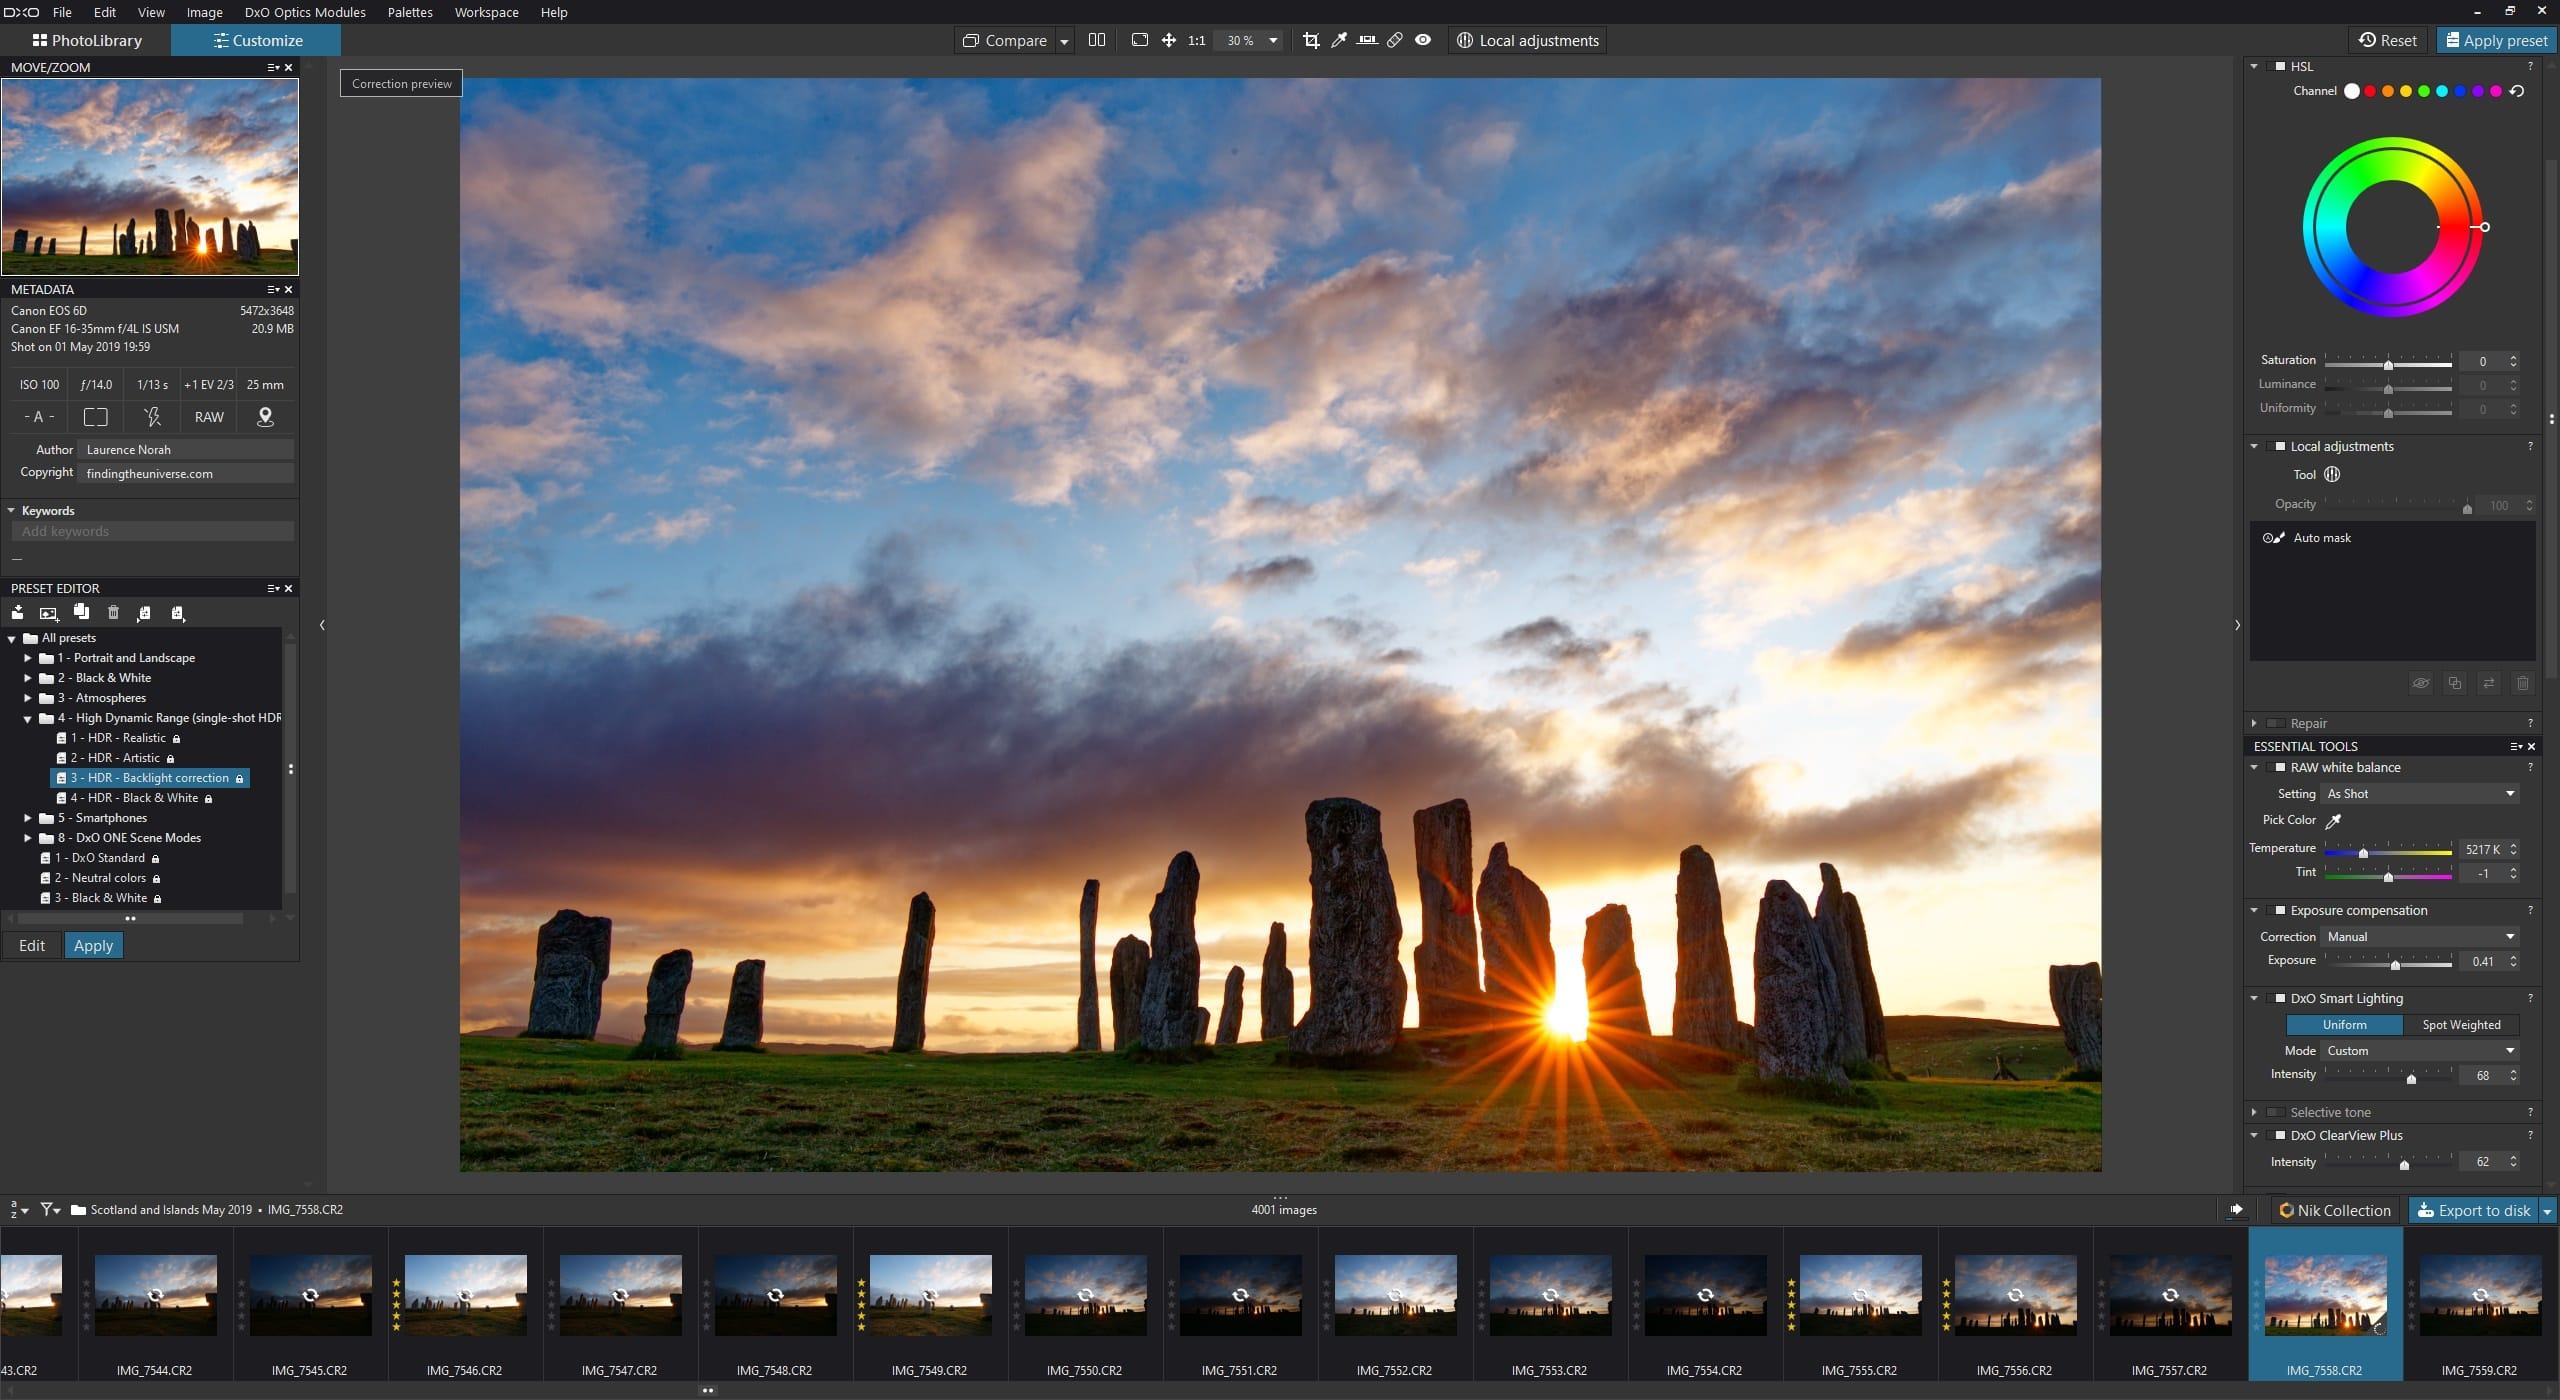Activate the Horizon straighten tool
This screenshot has width=2560, height=1400.
[1366, 40]
